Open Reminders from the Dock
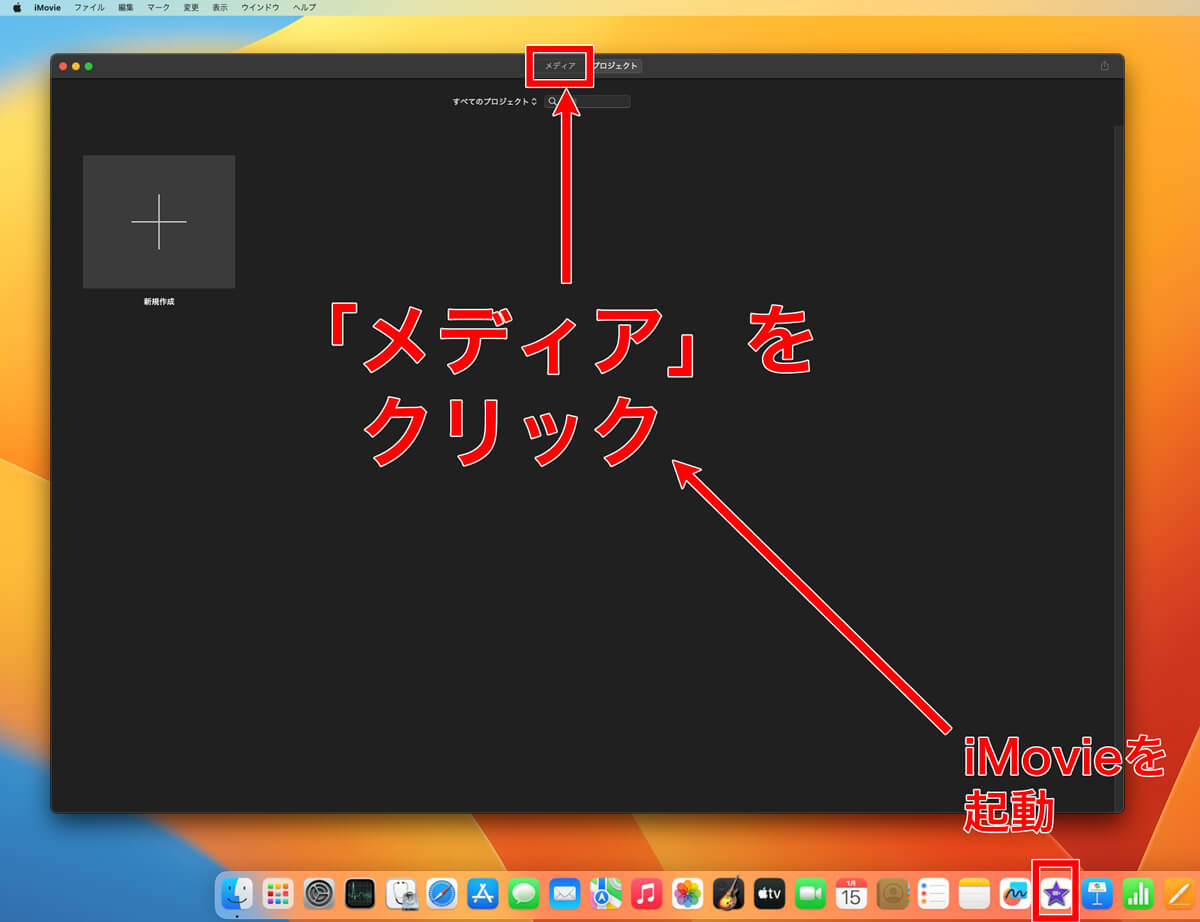Viewport: 1200px width, 922px height. 934,892
